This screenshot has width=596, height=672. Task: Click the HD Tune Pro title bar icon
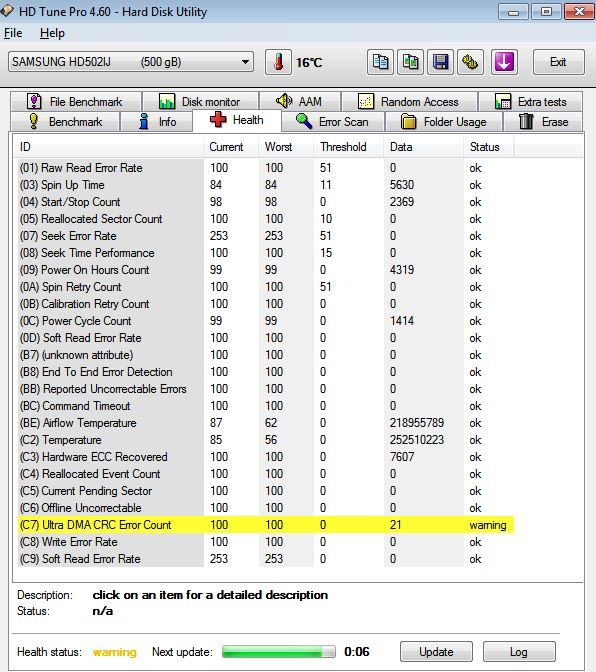[x=7, y=11]
